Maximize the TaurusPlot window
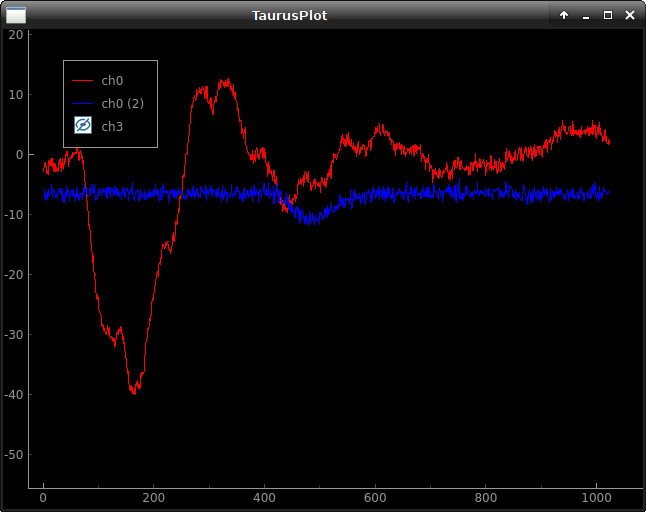The width and height of the screenshot is (646, 512). [x=608, y=15]
